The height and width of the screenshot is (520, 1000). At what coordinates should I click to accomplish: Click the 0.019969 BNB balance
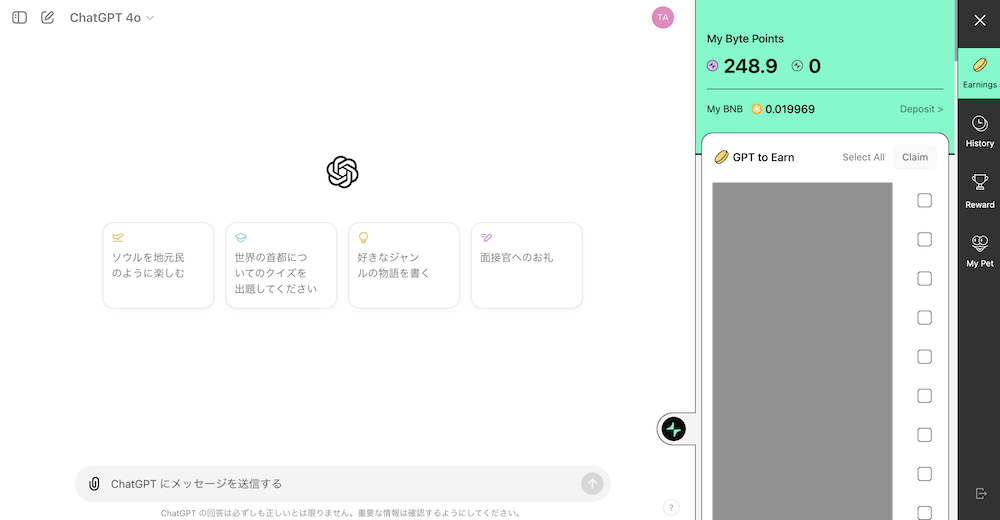[790, 109]
